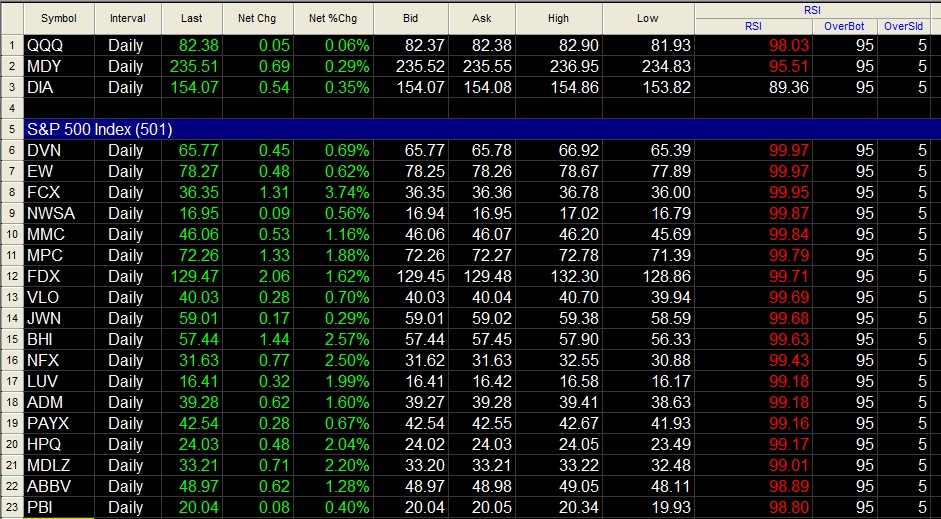Click empty row number 4 header

12,108
